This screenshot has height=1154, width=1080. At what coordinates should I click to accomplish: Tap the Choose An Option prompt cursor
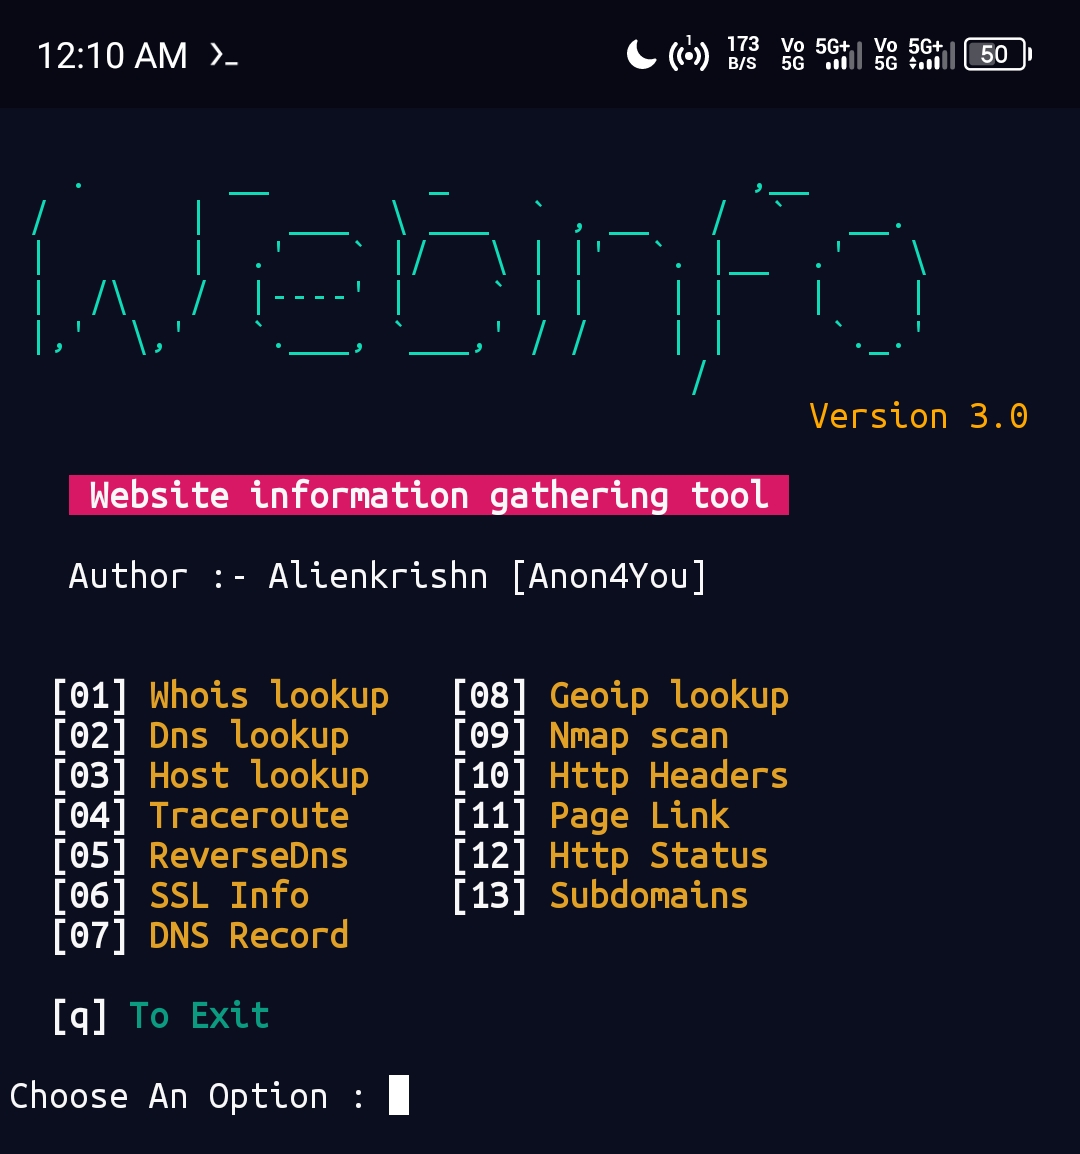[398, 1095]
